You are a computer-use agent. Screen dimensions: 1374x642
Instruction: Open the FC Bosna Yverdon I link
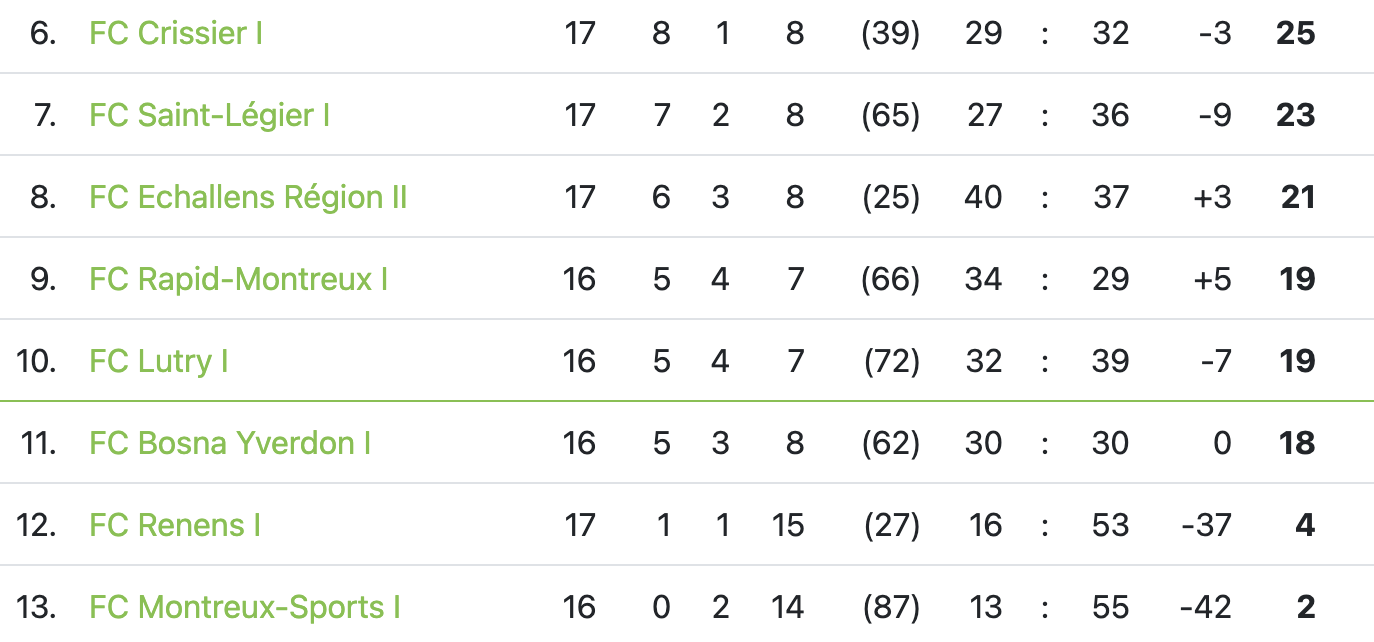(230, 443)
